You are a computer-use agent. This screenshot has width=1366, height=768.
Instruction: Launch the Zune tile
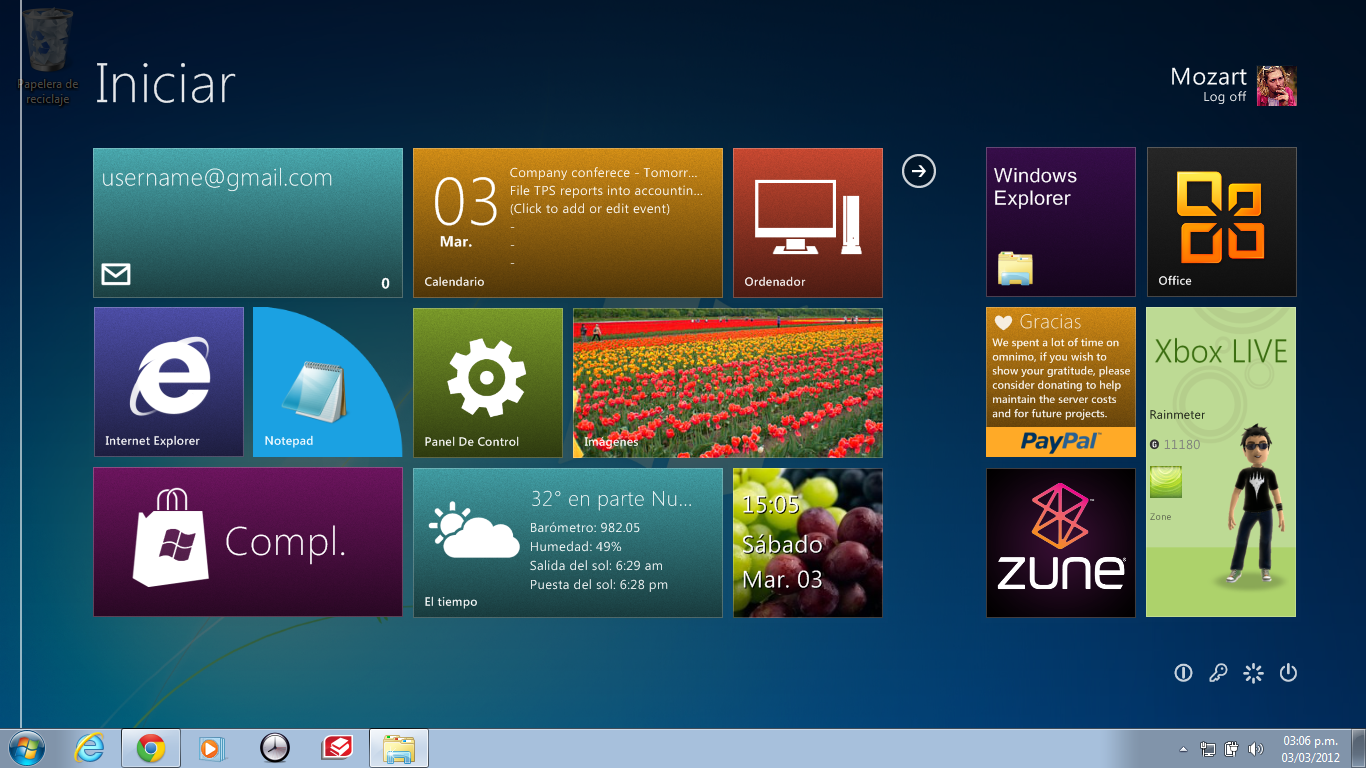coord(1060,542)
